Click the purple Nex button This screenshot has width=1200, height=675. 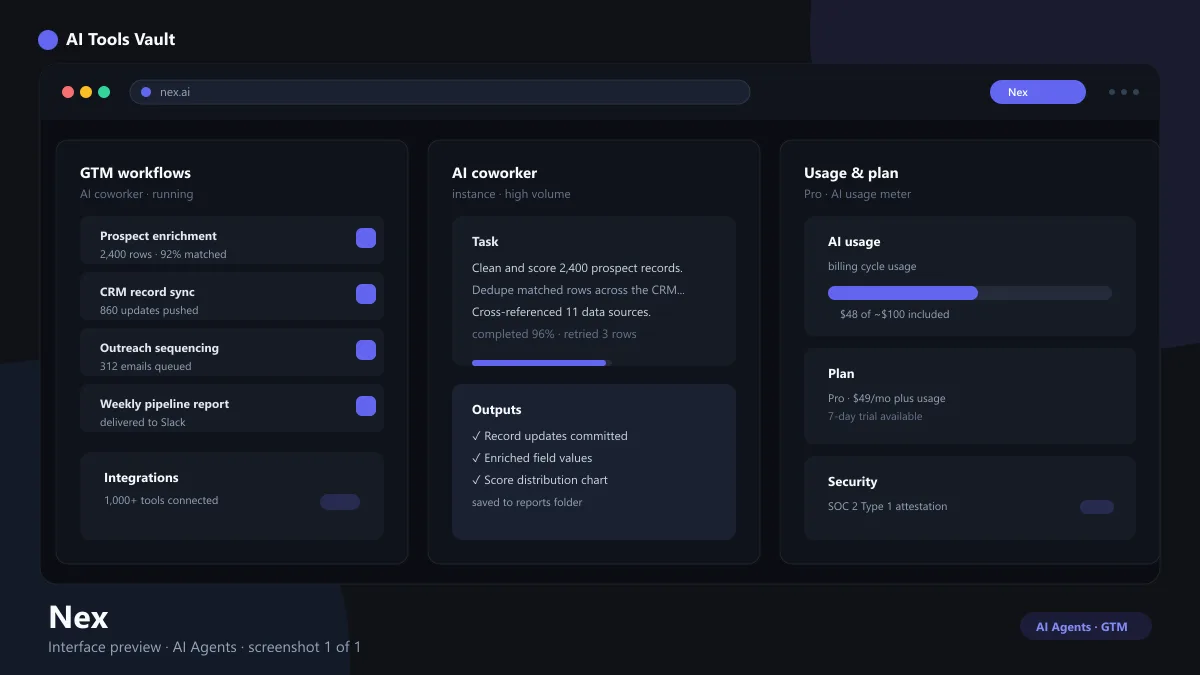click(x=1038, y=92)
